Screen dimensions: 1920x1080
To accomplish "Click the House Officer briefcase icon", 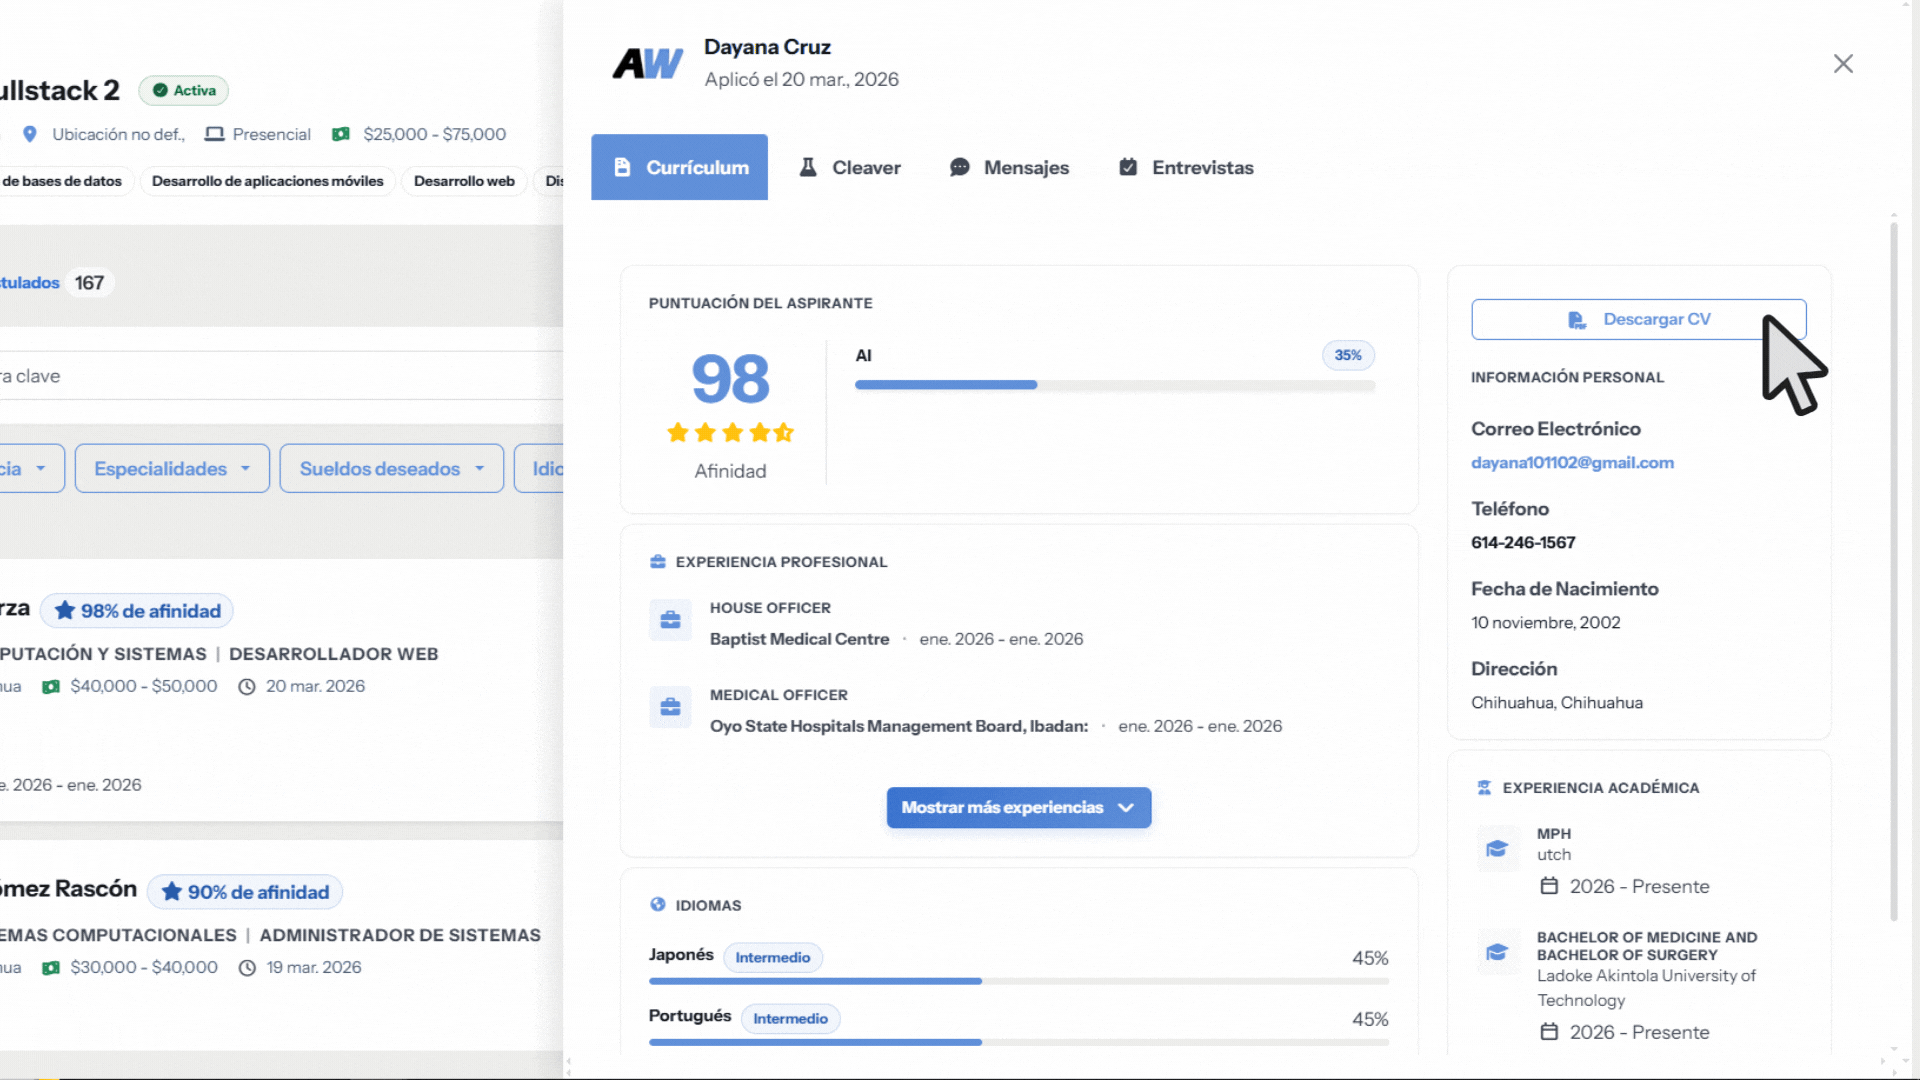I will pyautogui.click(x=670, y=620).
